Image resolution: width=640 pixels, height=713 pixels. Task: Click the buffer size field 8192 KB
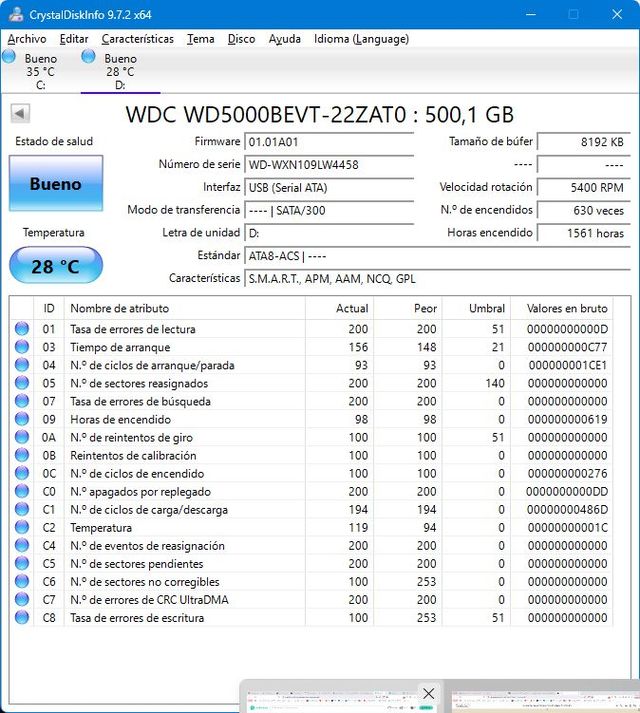tap(584, 142)
